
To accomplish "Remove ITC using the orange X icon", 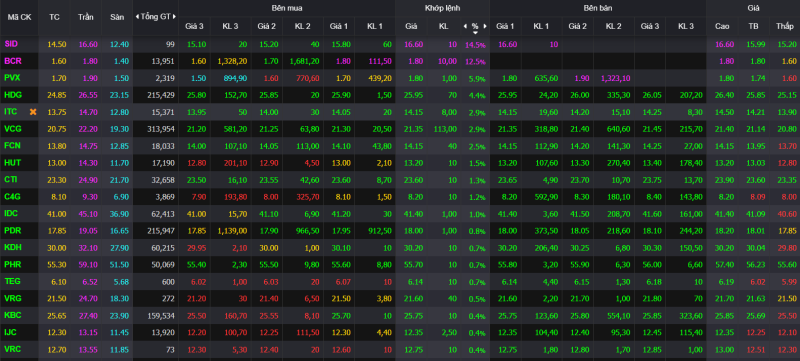I will tap(33, 112).
